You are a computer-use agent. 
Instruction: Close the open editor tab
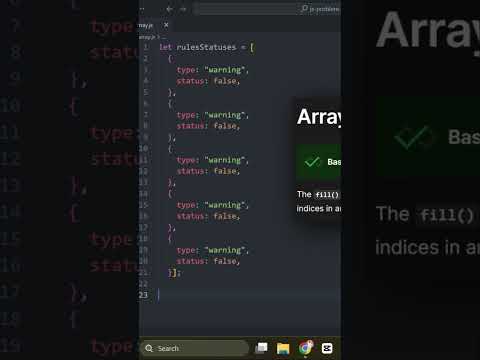point(166,25)
